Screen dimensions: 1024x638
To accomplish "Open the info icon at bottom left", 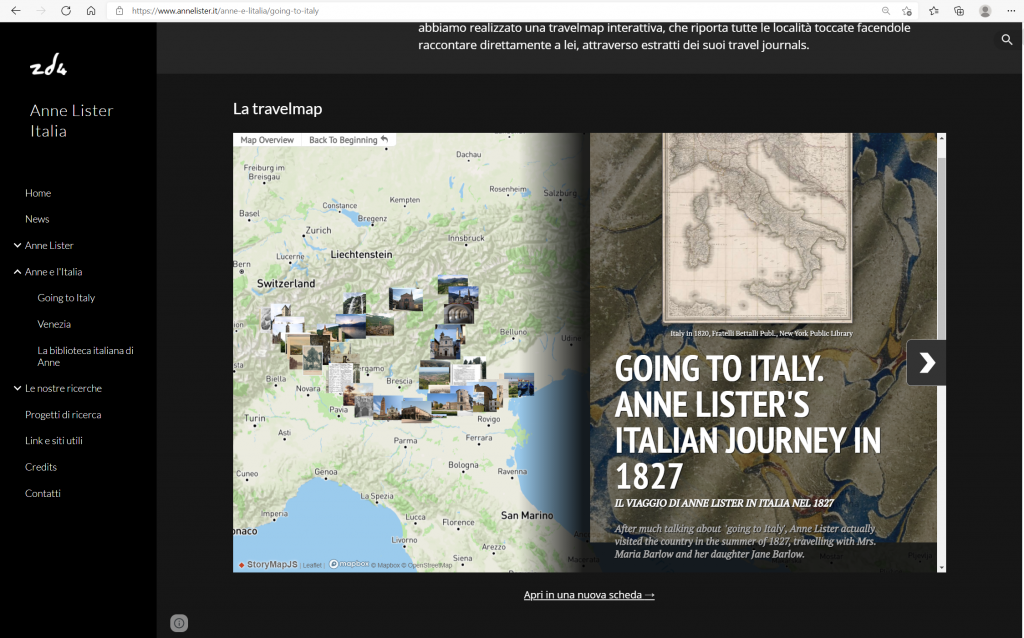I will click(179, 623).
